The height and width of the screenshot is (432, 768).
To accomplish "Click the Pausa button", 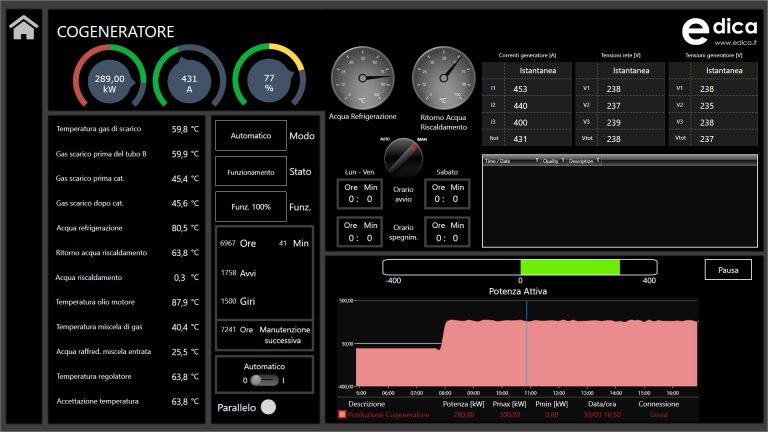I will coord(728,270).
